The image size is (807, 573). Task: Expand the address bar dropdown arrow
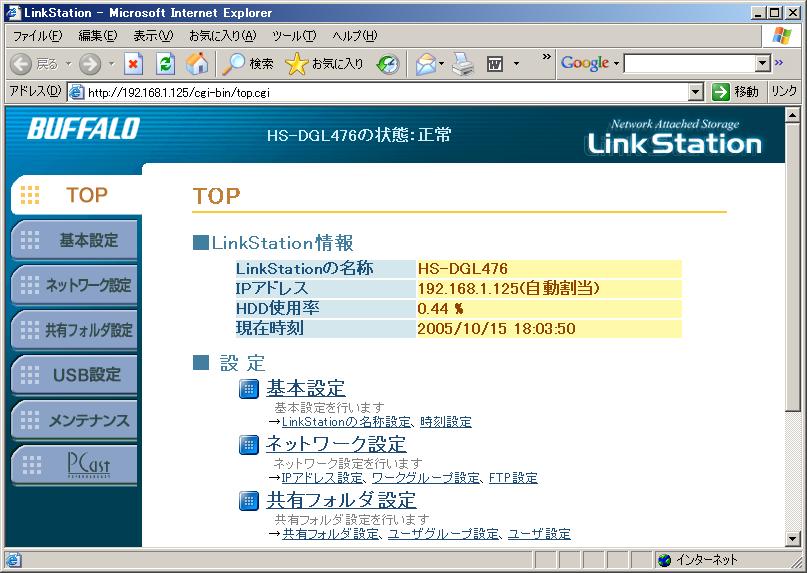coord(696,92)
